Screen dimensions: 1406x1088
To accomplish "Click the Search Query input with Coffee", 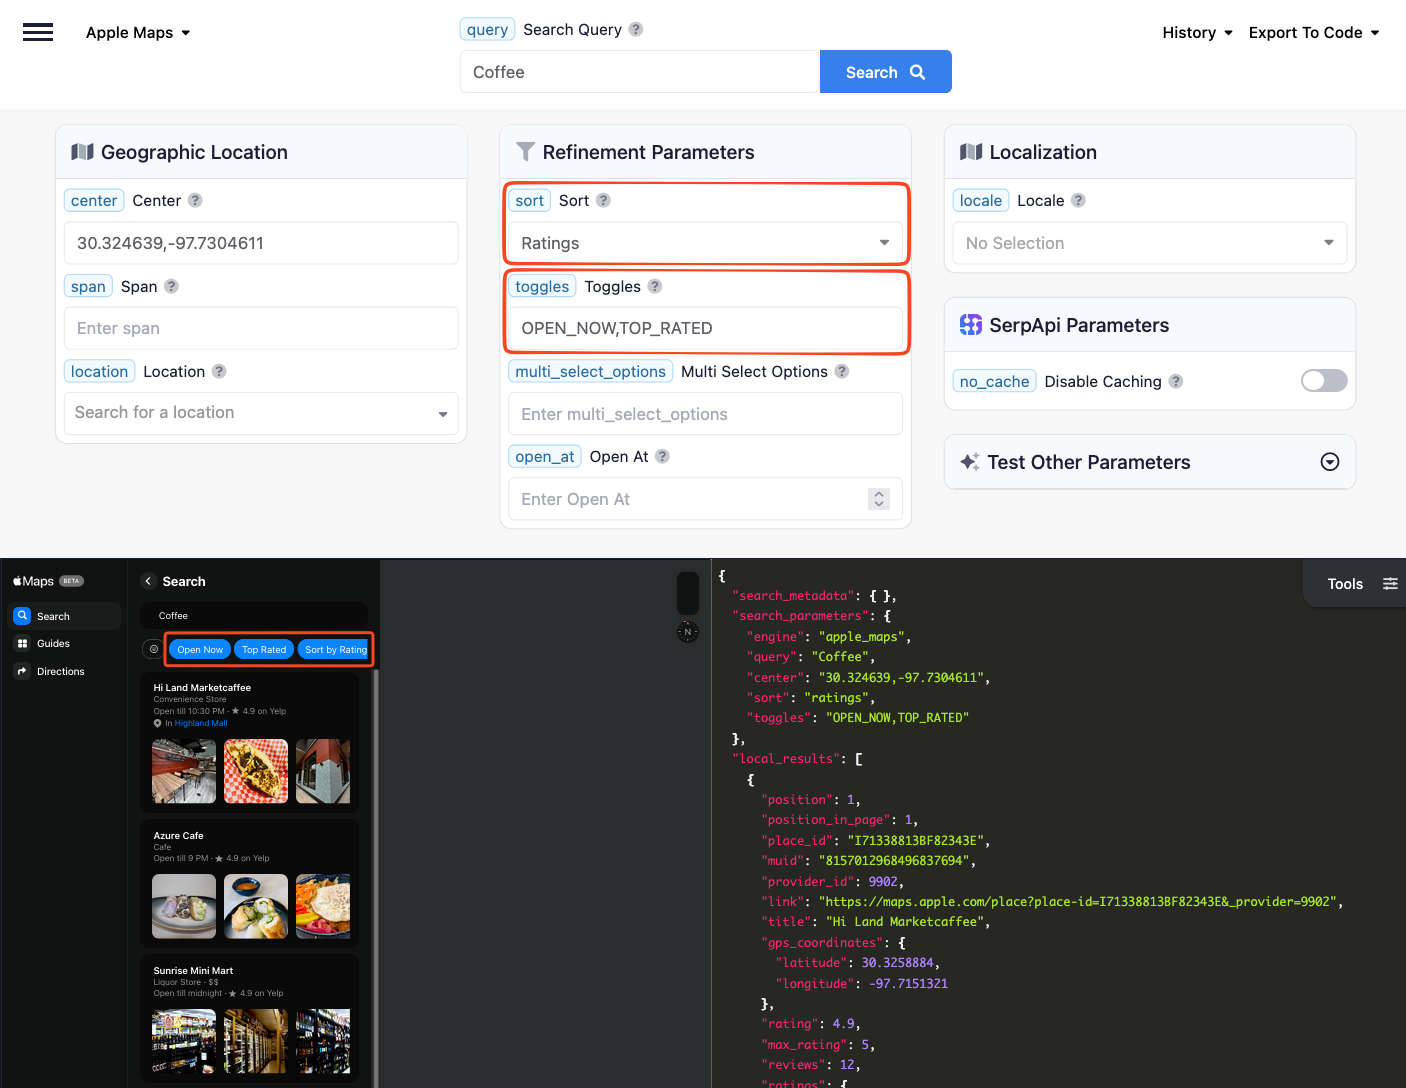I will 640,72.
